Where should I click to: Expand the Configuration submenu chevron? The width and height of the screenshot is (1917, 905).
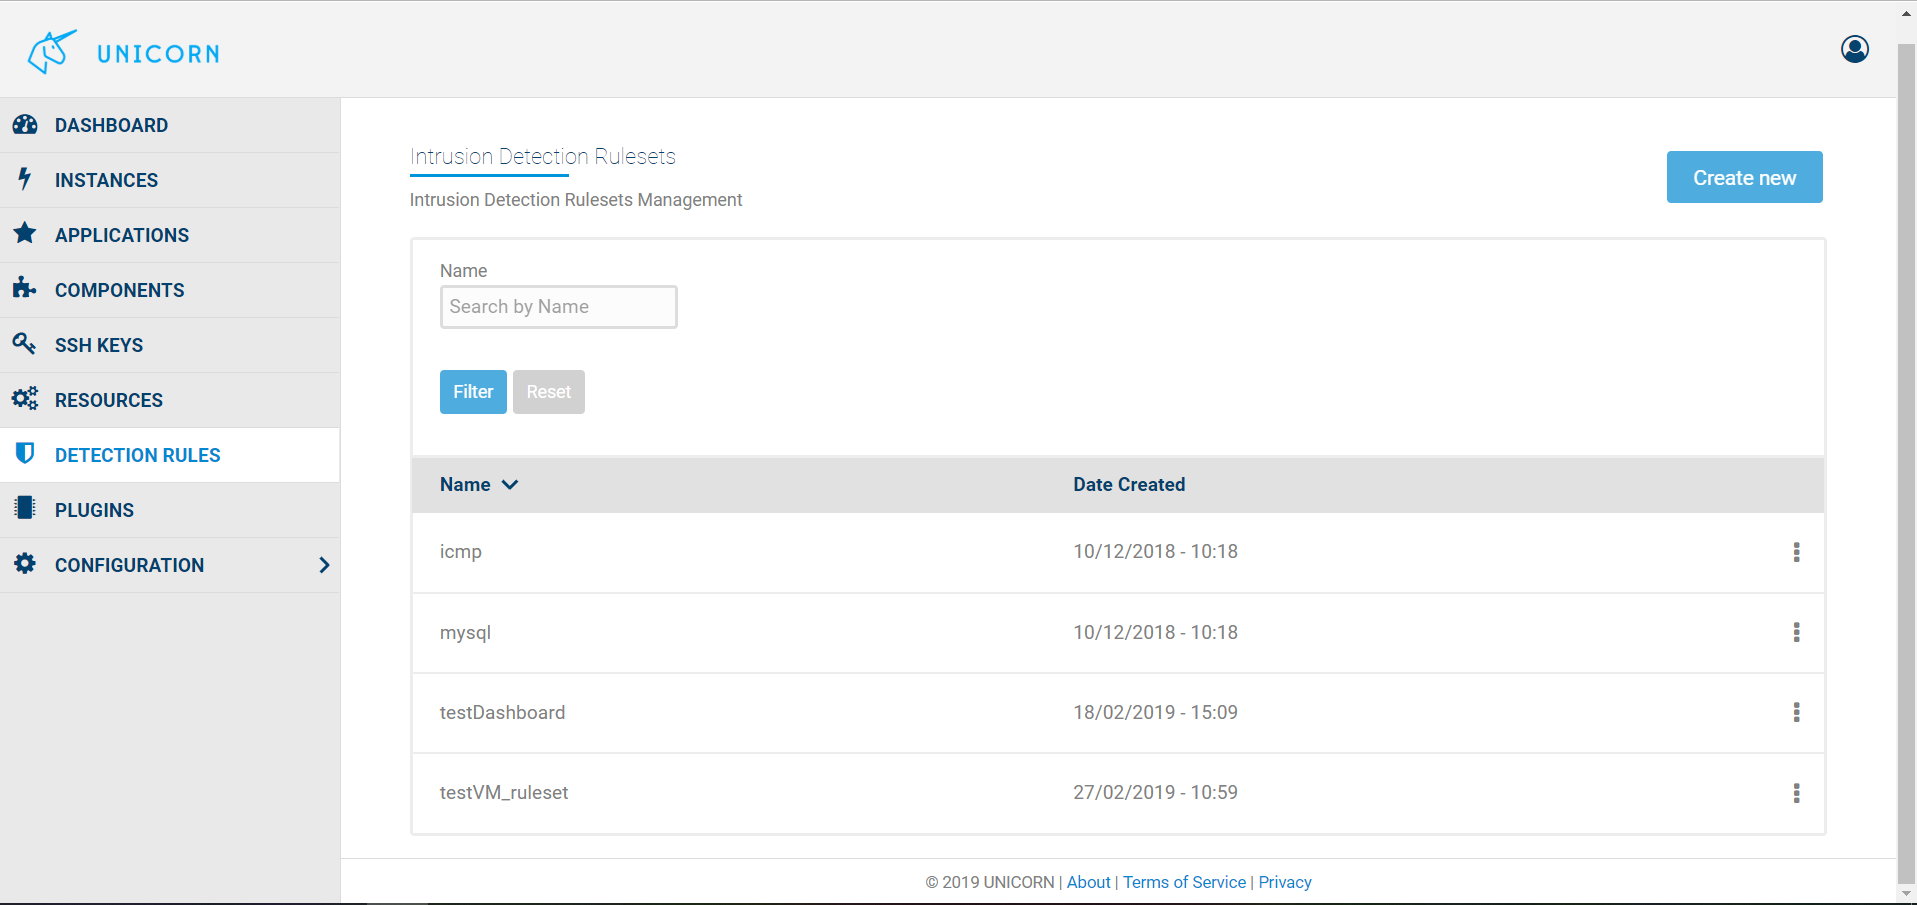(x=324, y=565)
